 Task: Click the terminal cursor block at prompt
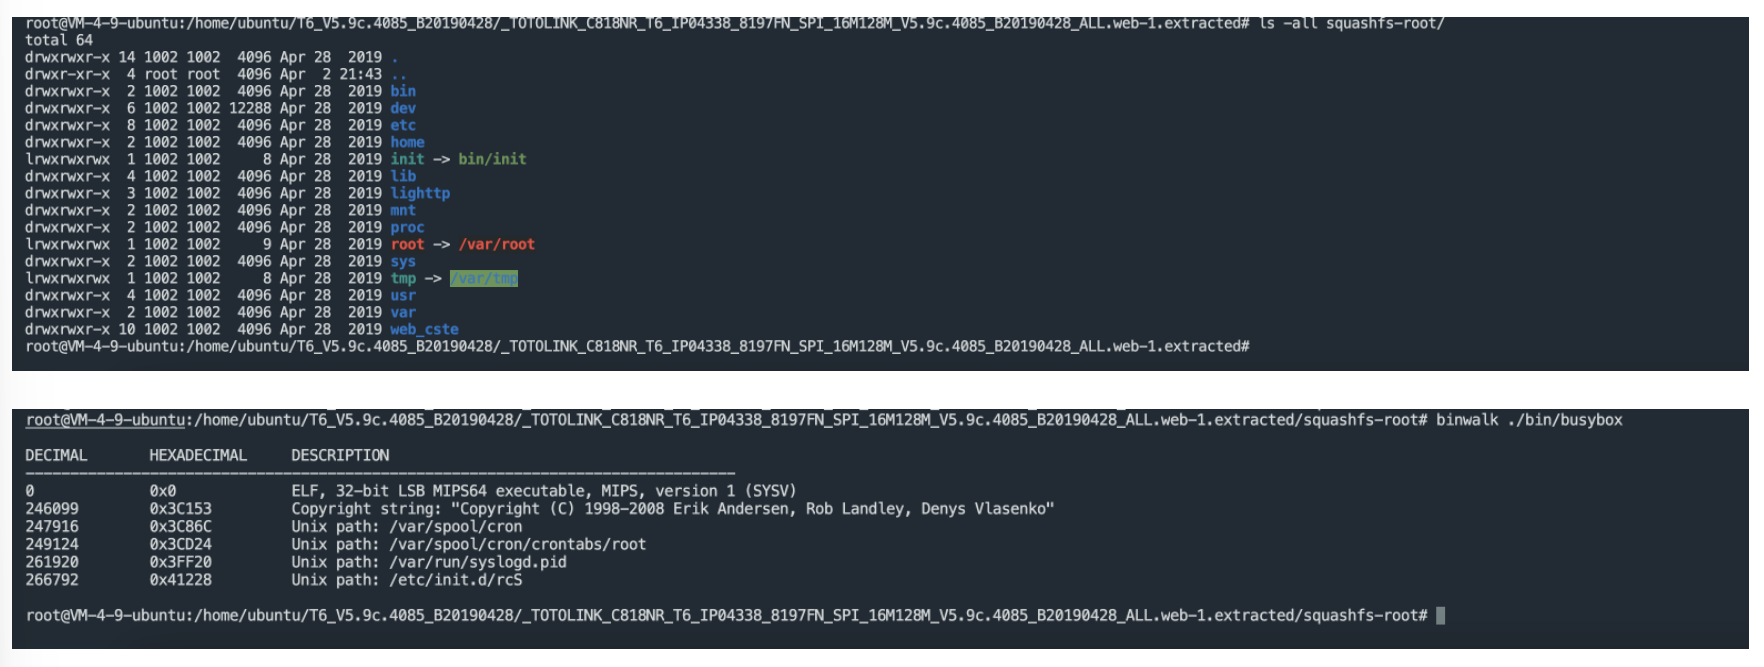tap(1441, 615)
